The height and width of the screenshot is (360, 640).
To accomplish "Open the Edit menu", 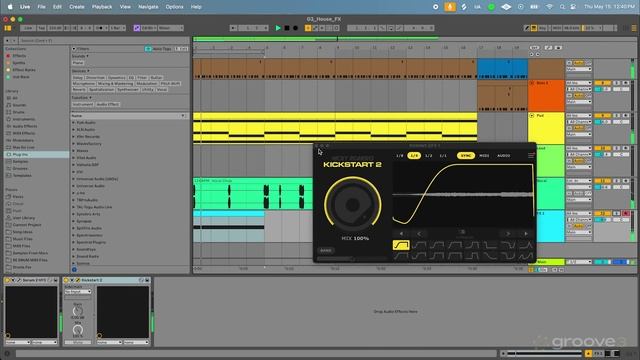I will tap(57, 7).
